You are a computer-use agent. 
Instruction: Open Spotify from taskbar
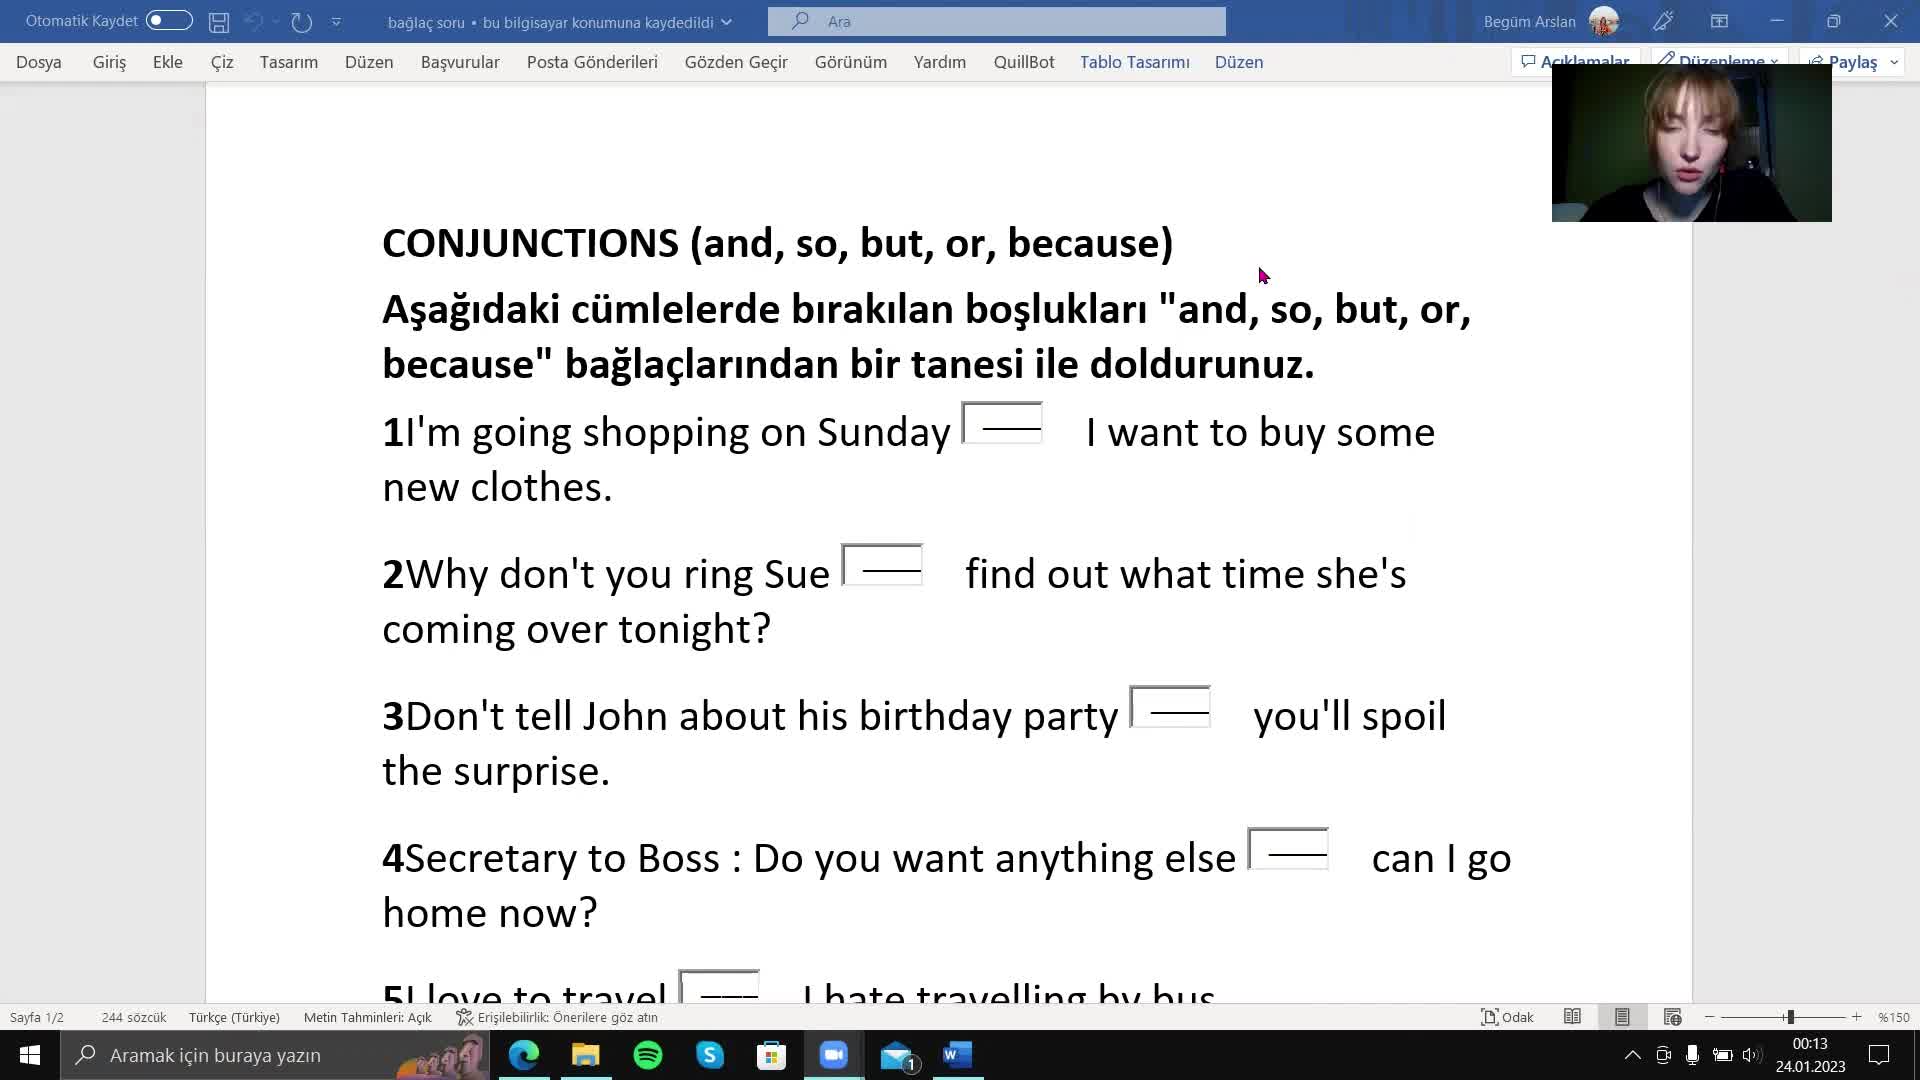(648, 1055)
